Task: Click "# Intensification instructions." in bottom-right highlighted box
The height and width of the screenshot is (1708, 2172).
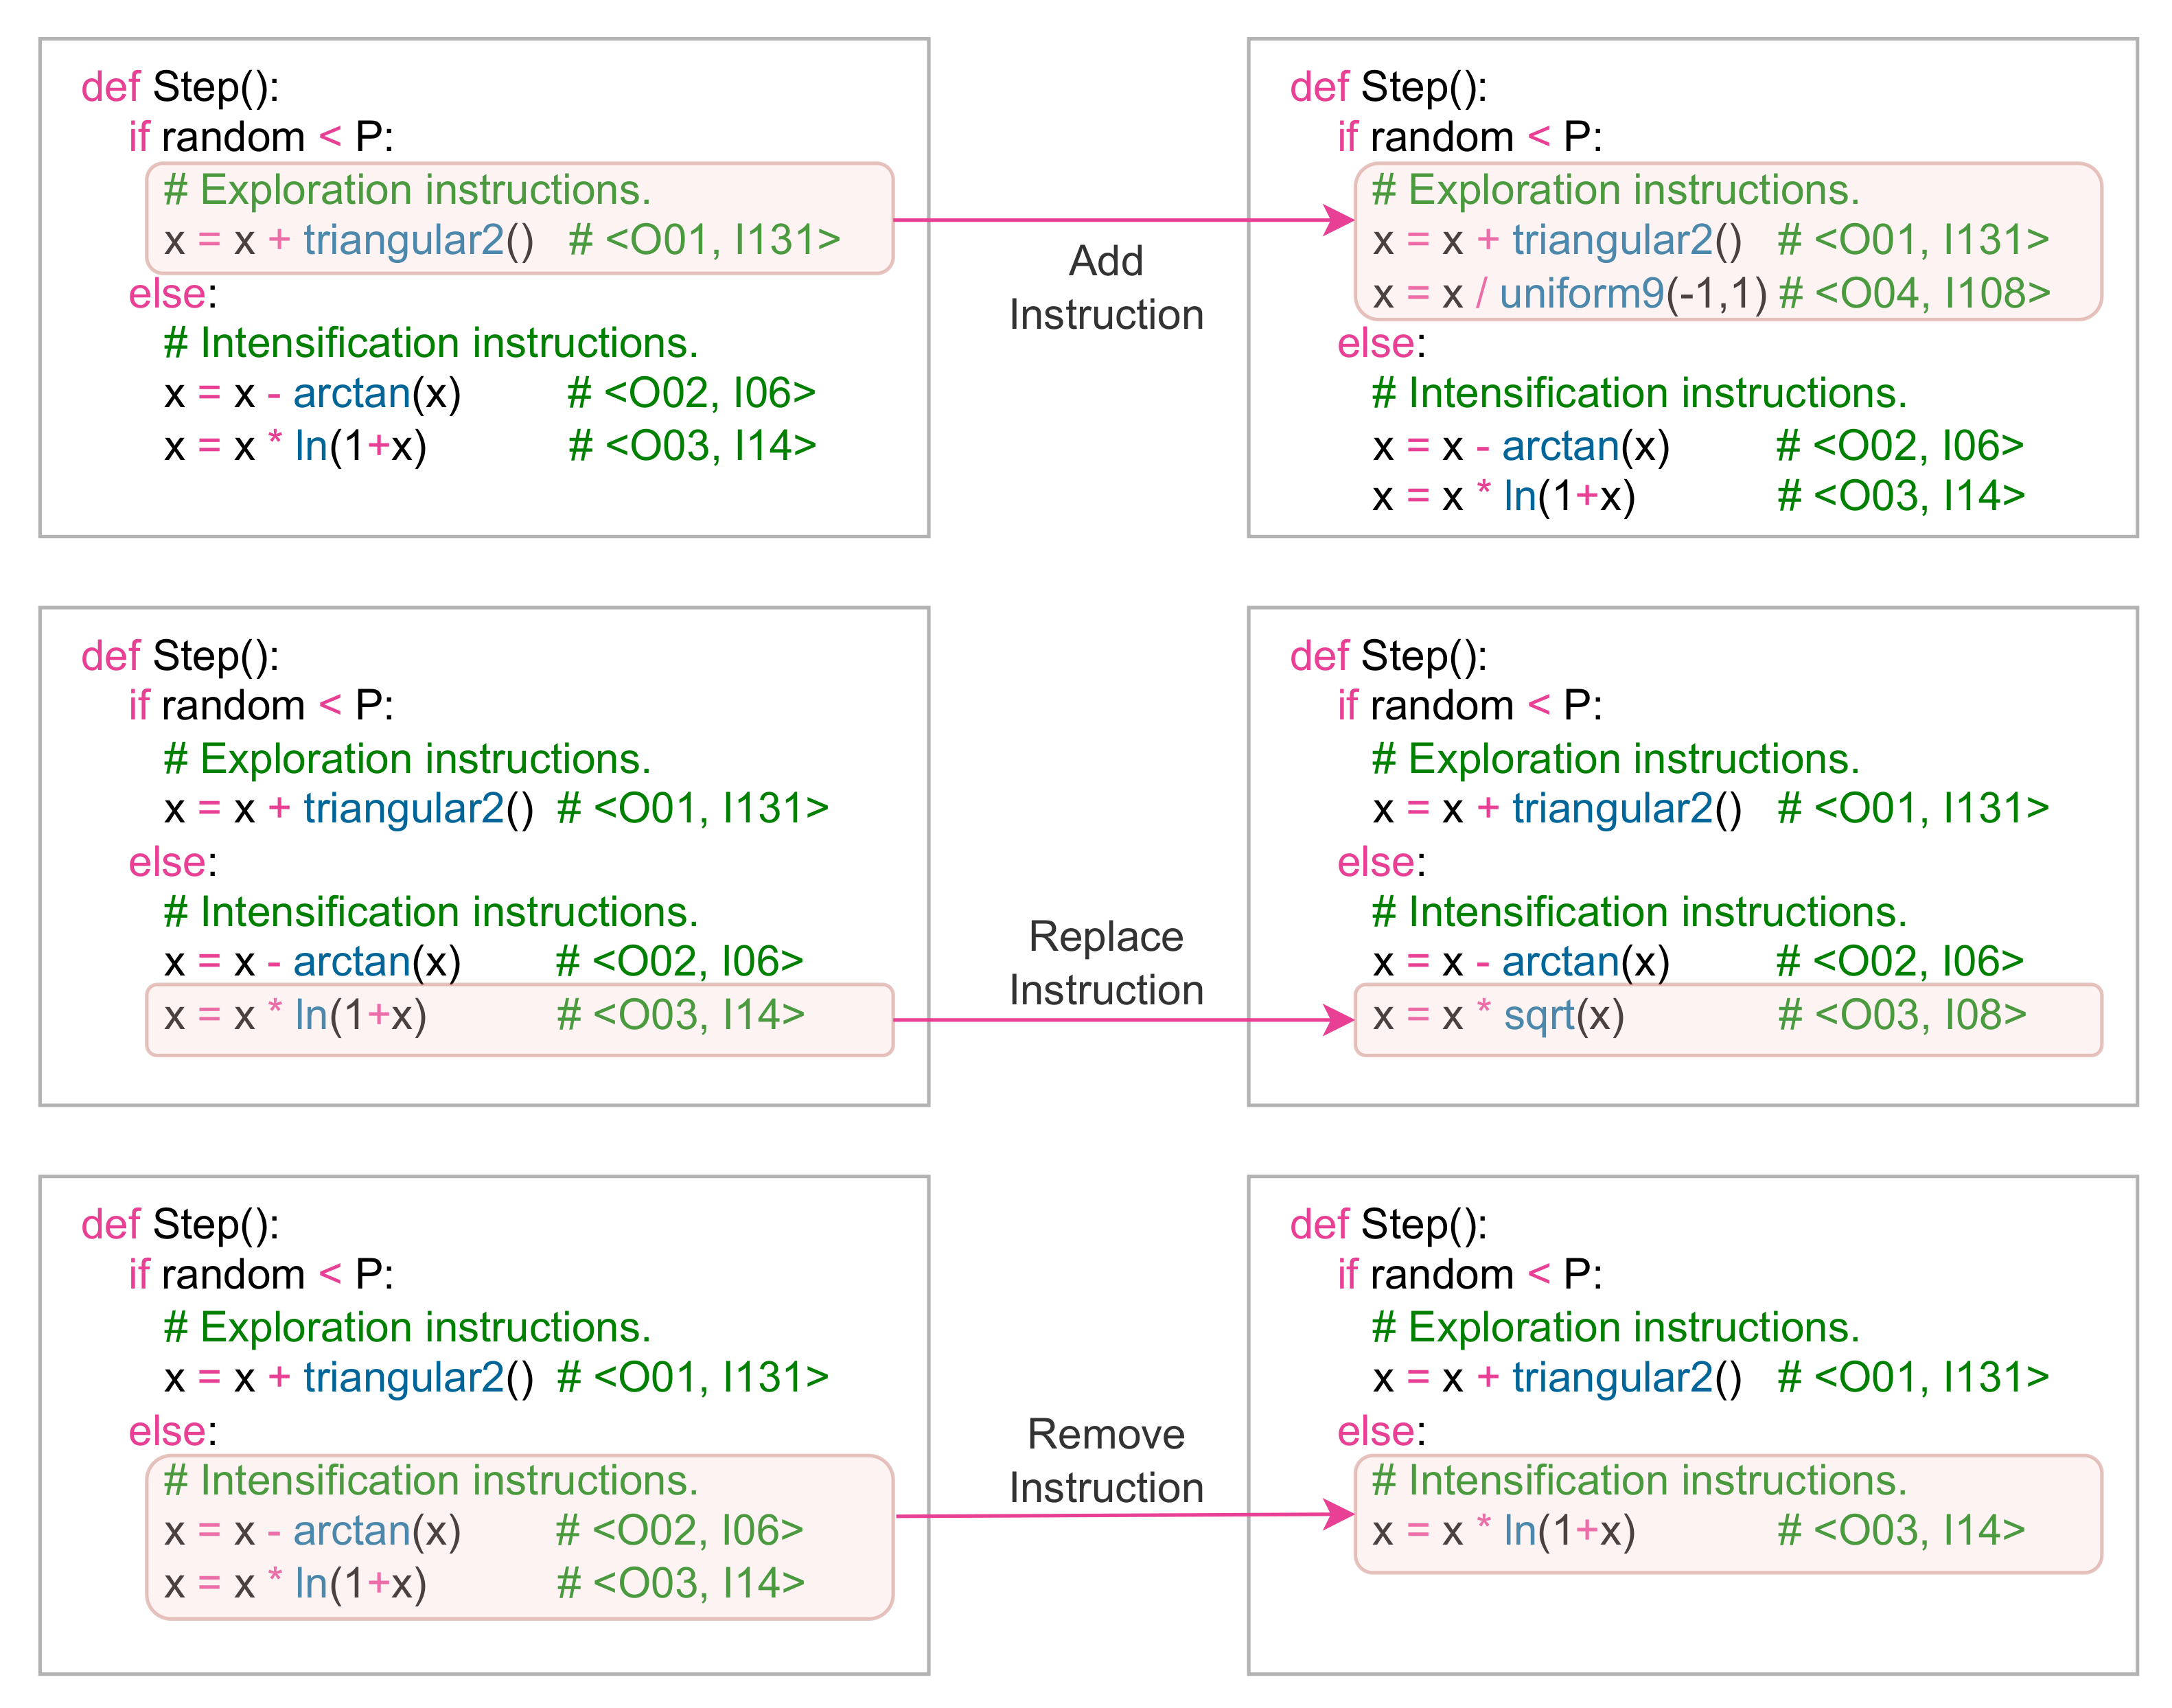Action: pyautogui.click(x=1639, y=1481)
